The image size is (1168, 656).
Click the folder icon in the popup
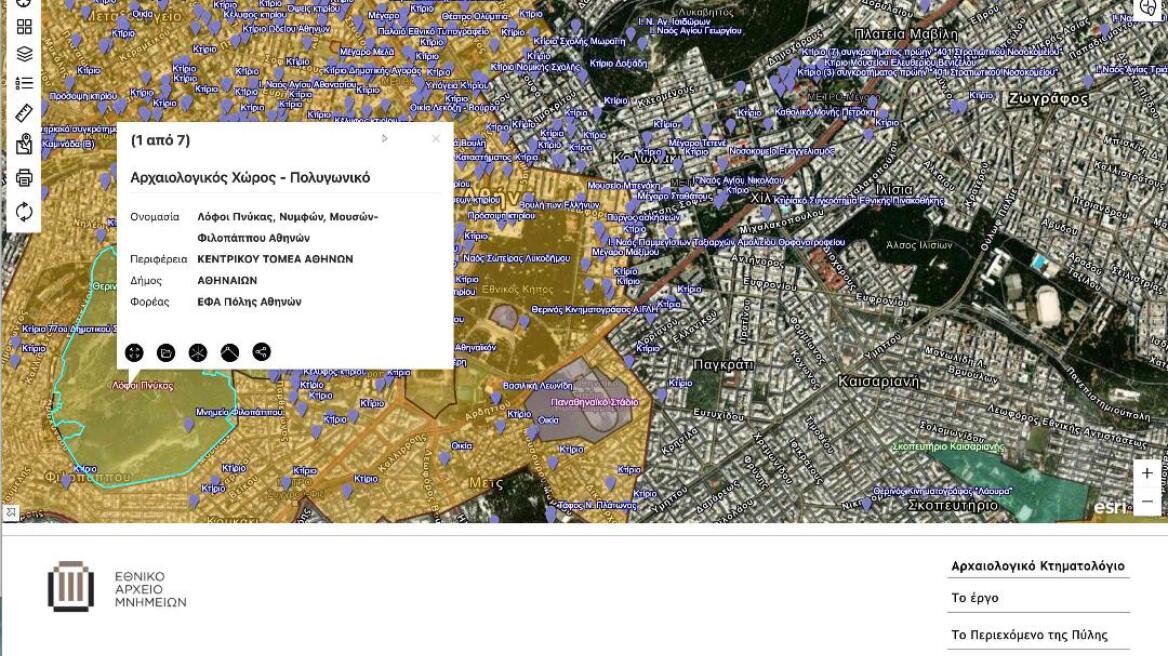coord(166,352)
